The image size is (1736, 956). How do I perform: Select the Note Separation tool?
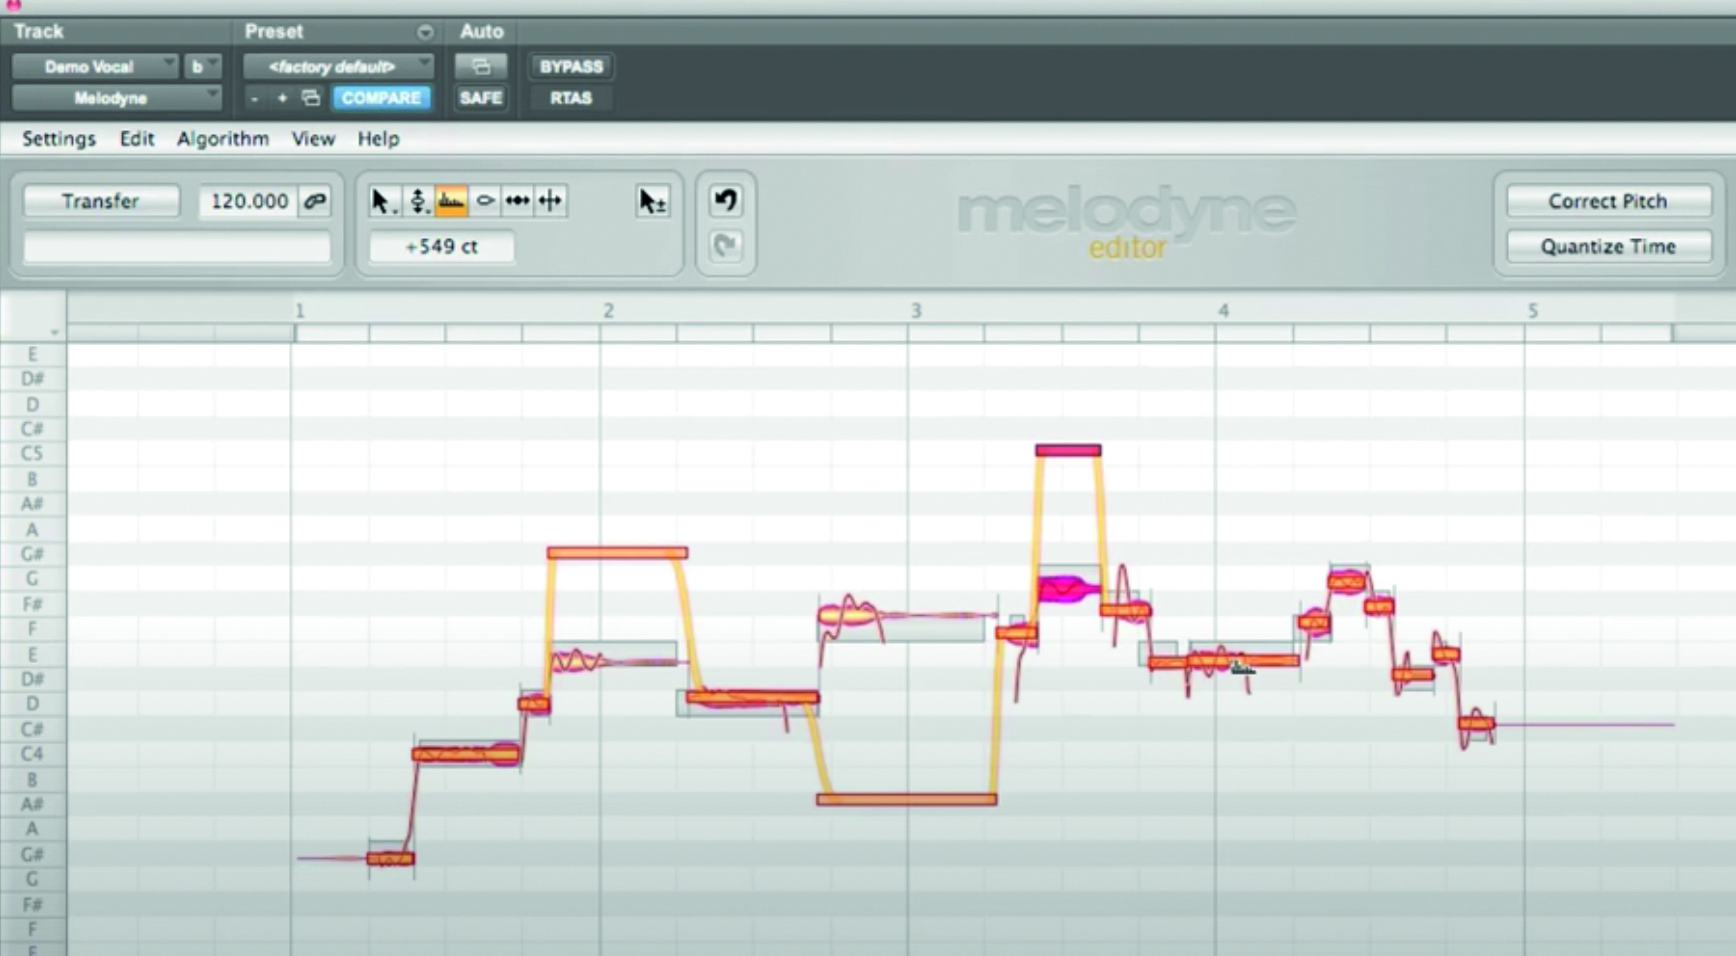tap(550, 201)
